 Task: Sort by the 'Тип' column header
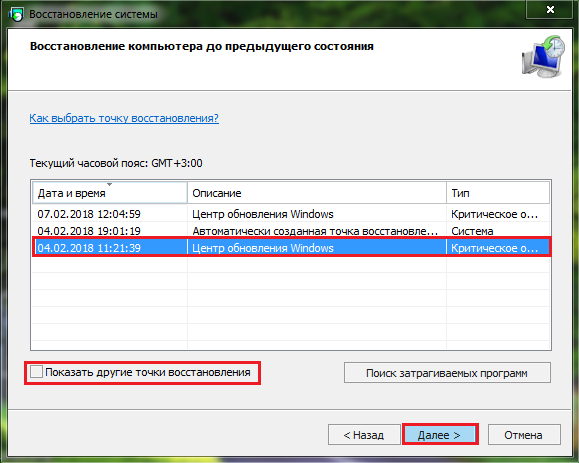coord(498,192)
